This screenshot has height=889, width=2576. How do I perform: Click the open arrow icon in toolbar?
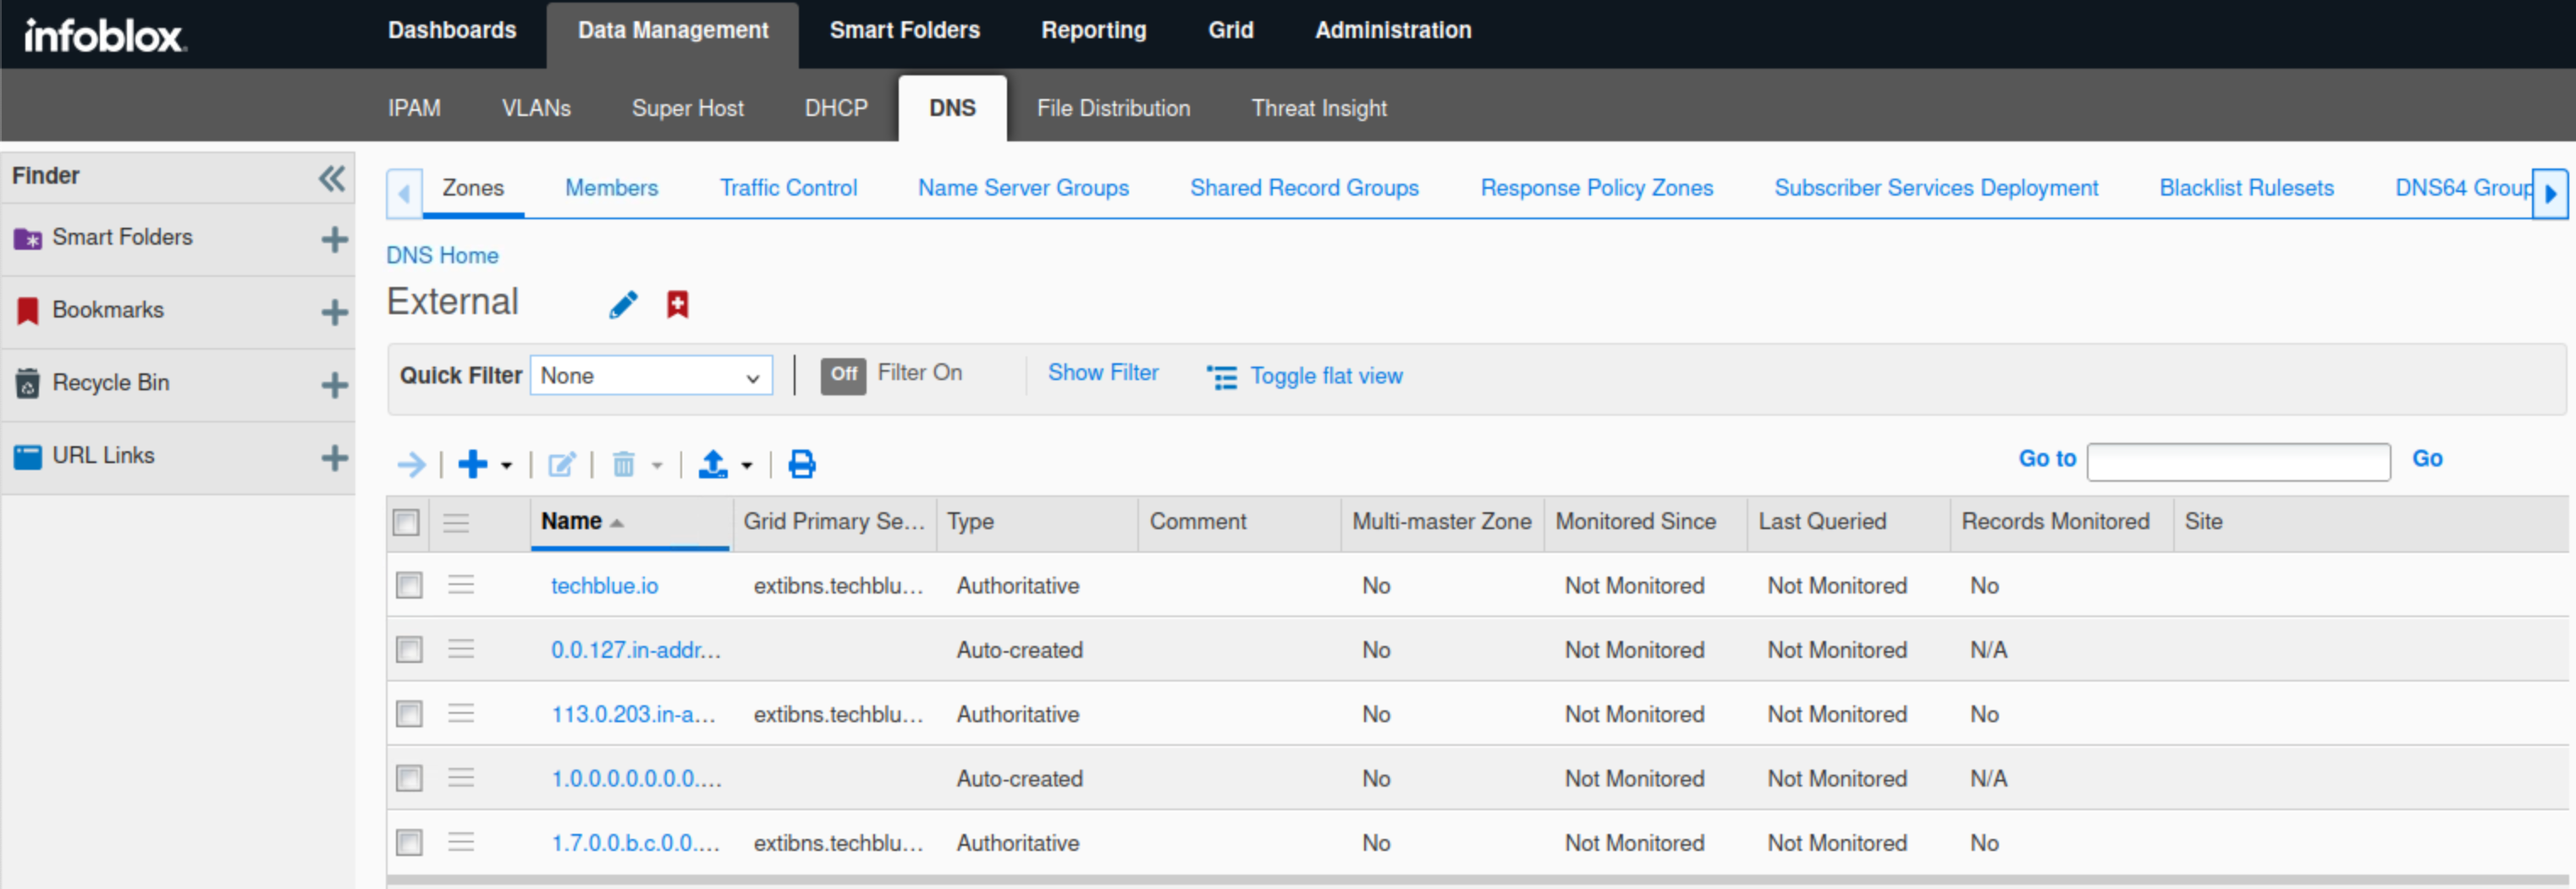tap(410, 464)
